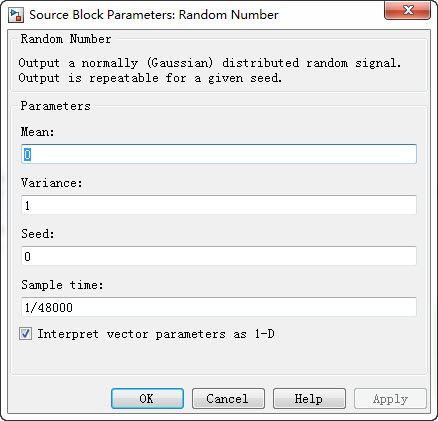
Task: Click the dialog title 'Source Block Parameters: Random Number'
Action: [154, 15]
